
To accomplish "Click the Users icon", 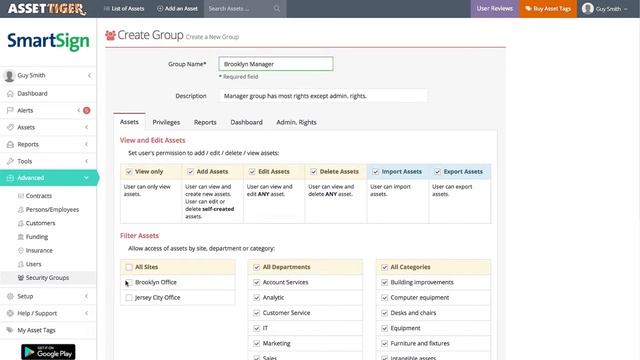I will (21, 264).
